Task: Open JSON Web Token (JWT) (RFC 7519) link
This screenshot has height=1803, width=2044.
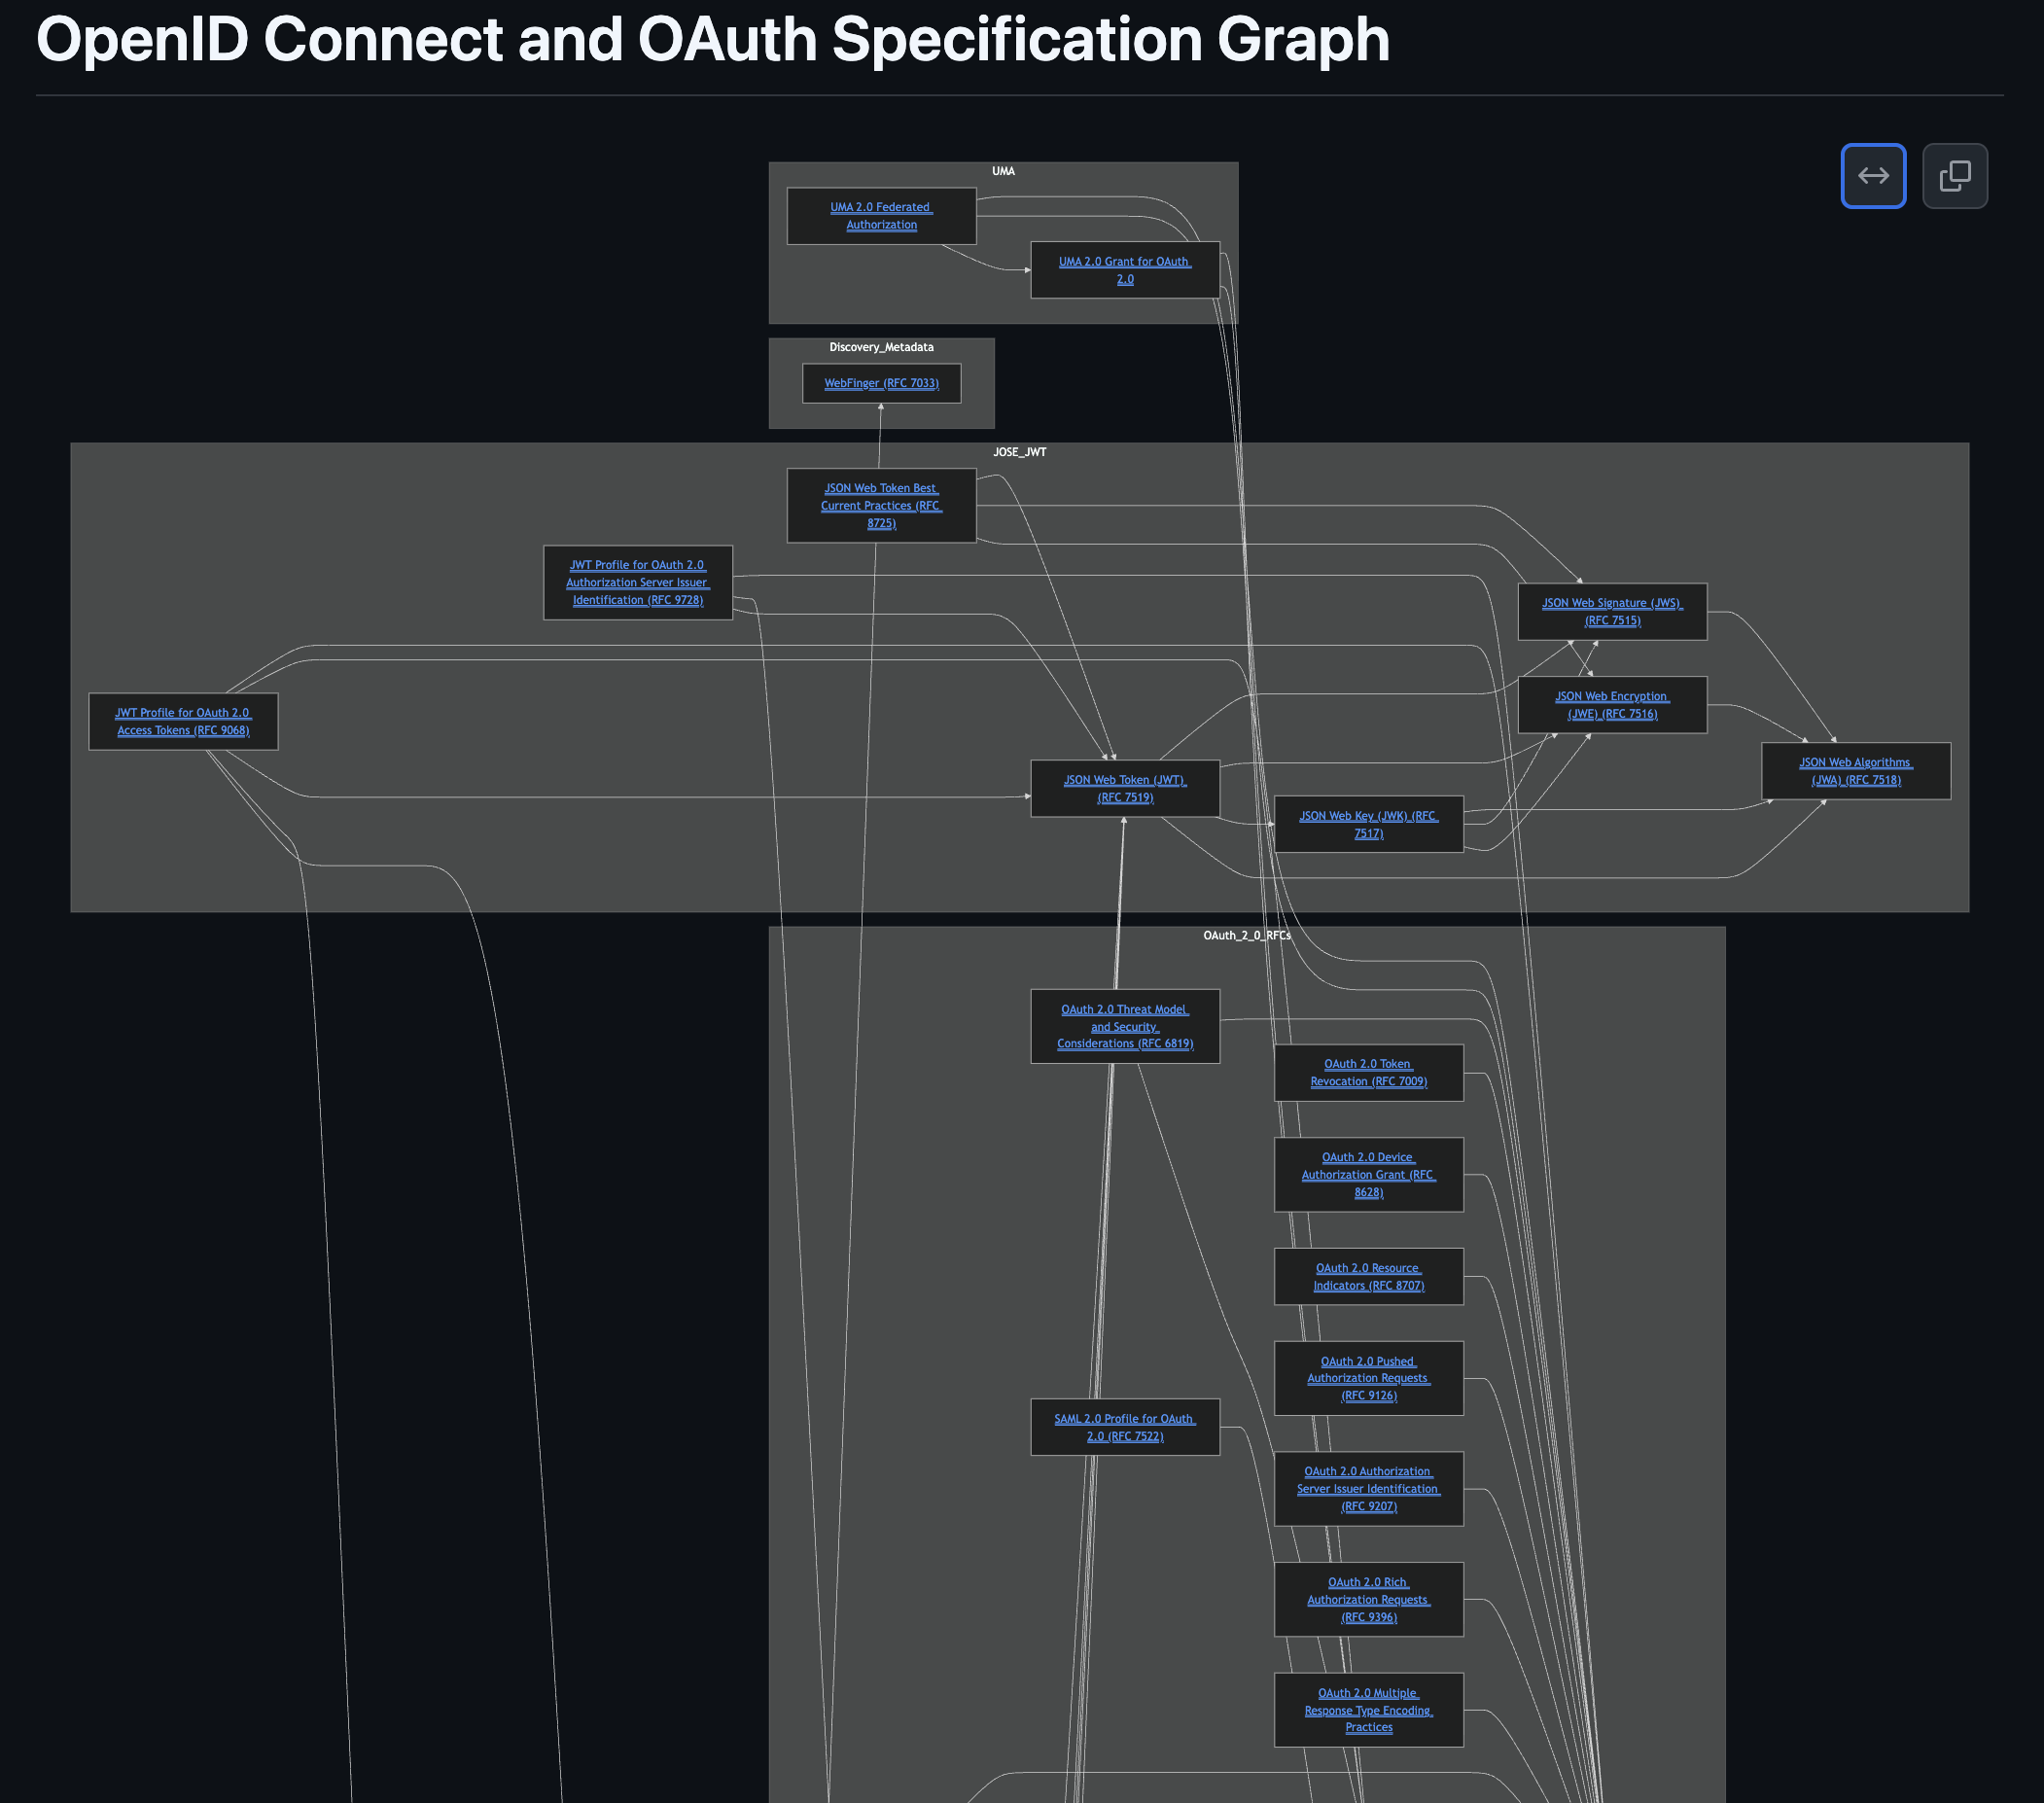Action: click(1124, 788)
